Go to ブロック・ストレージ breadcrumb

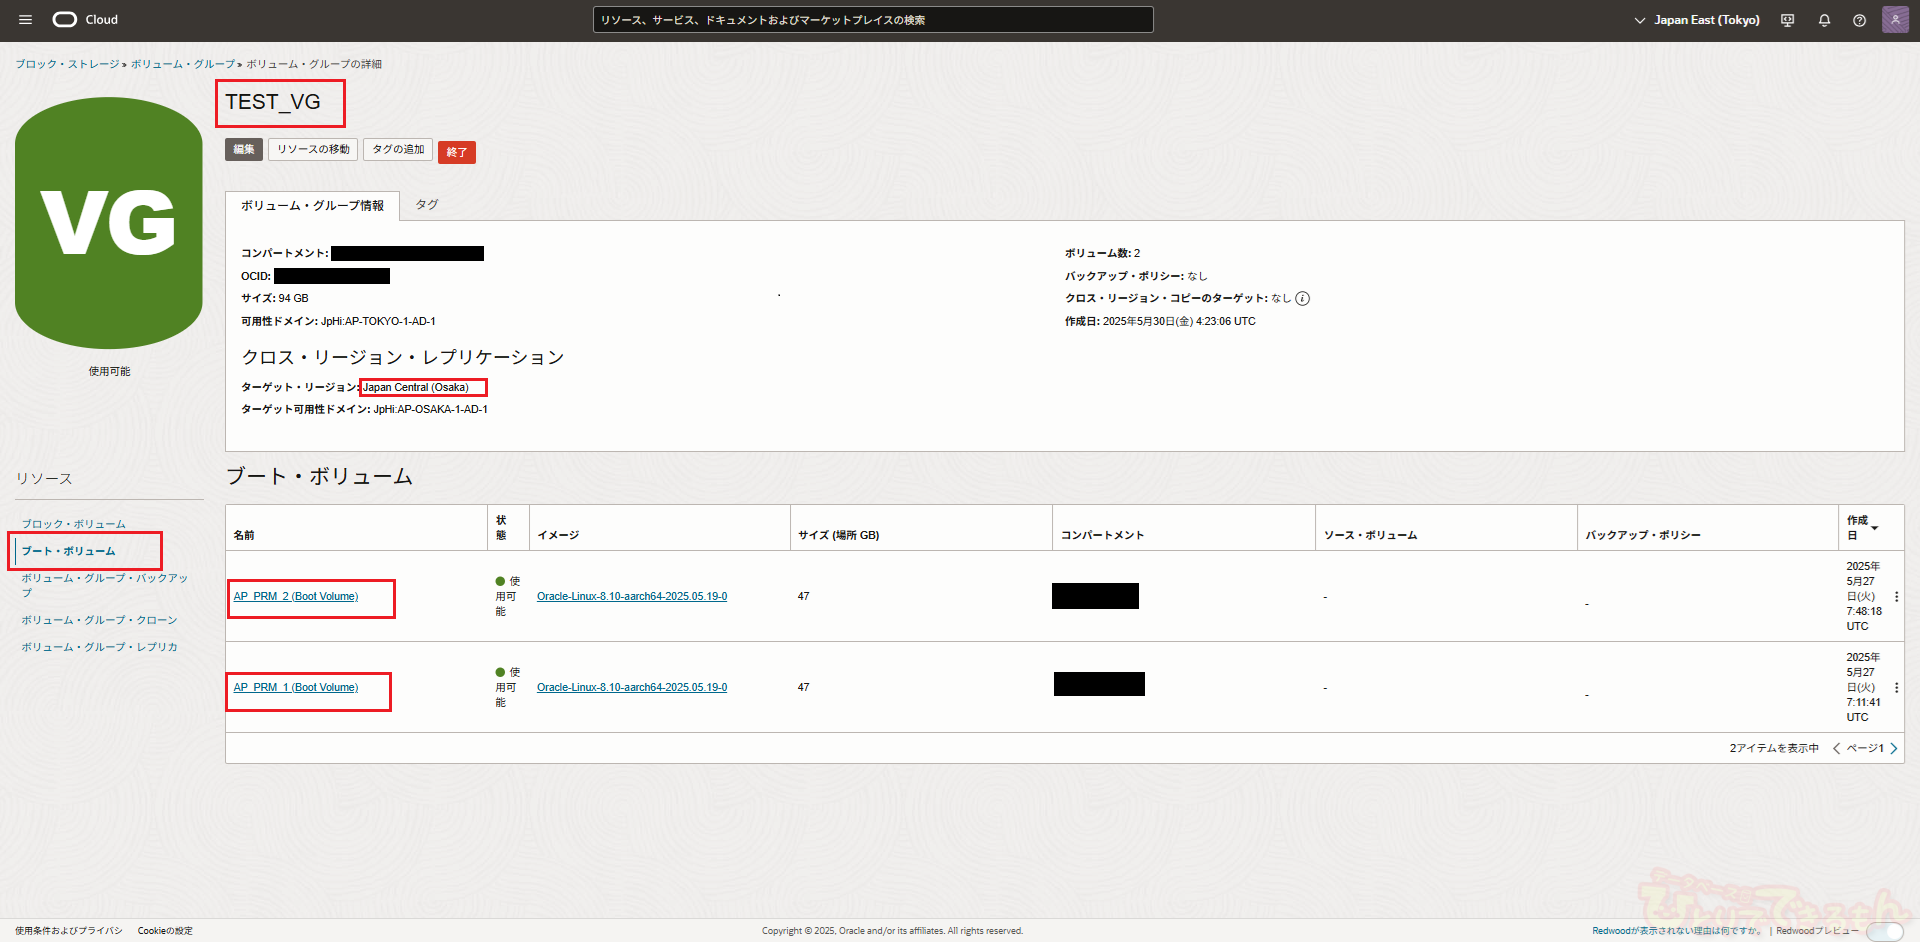click(x=67, y=64)
